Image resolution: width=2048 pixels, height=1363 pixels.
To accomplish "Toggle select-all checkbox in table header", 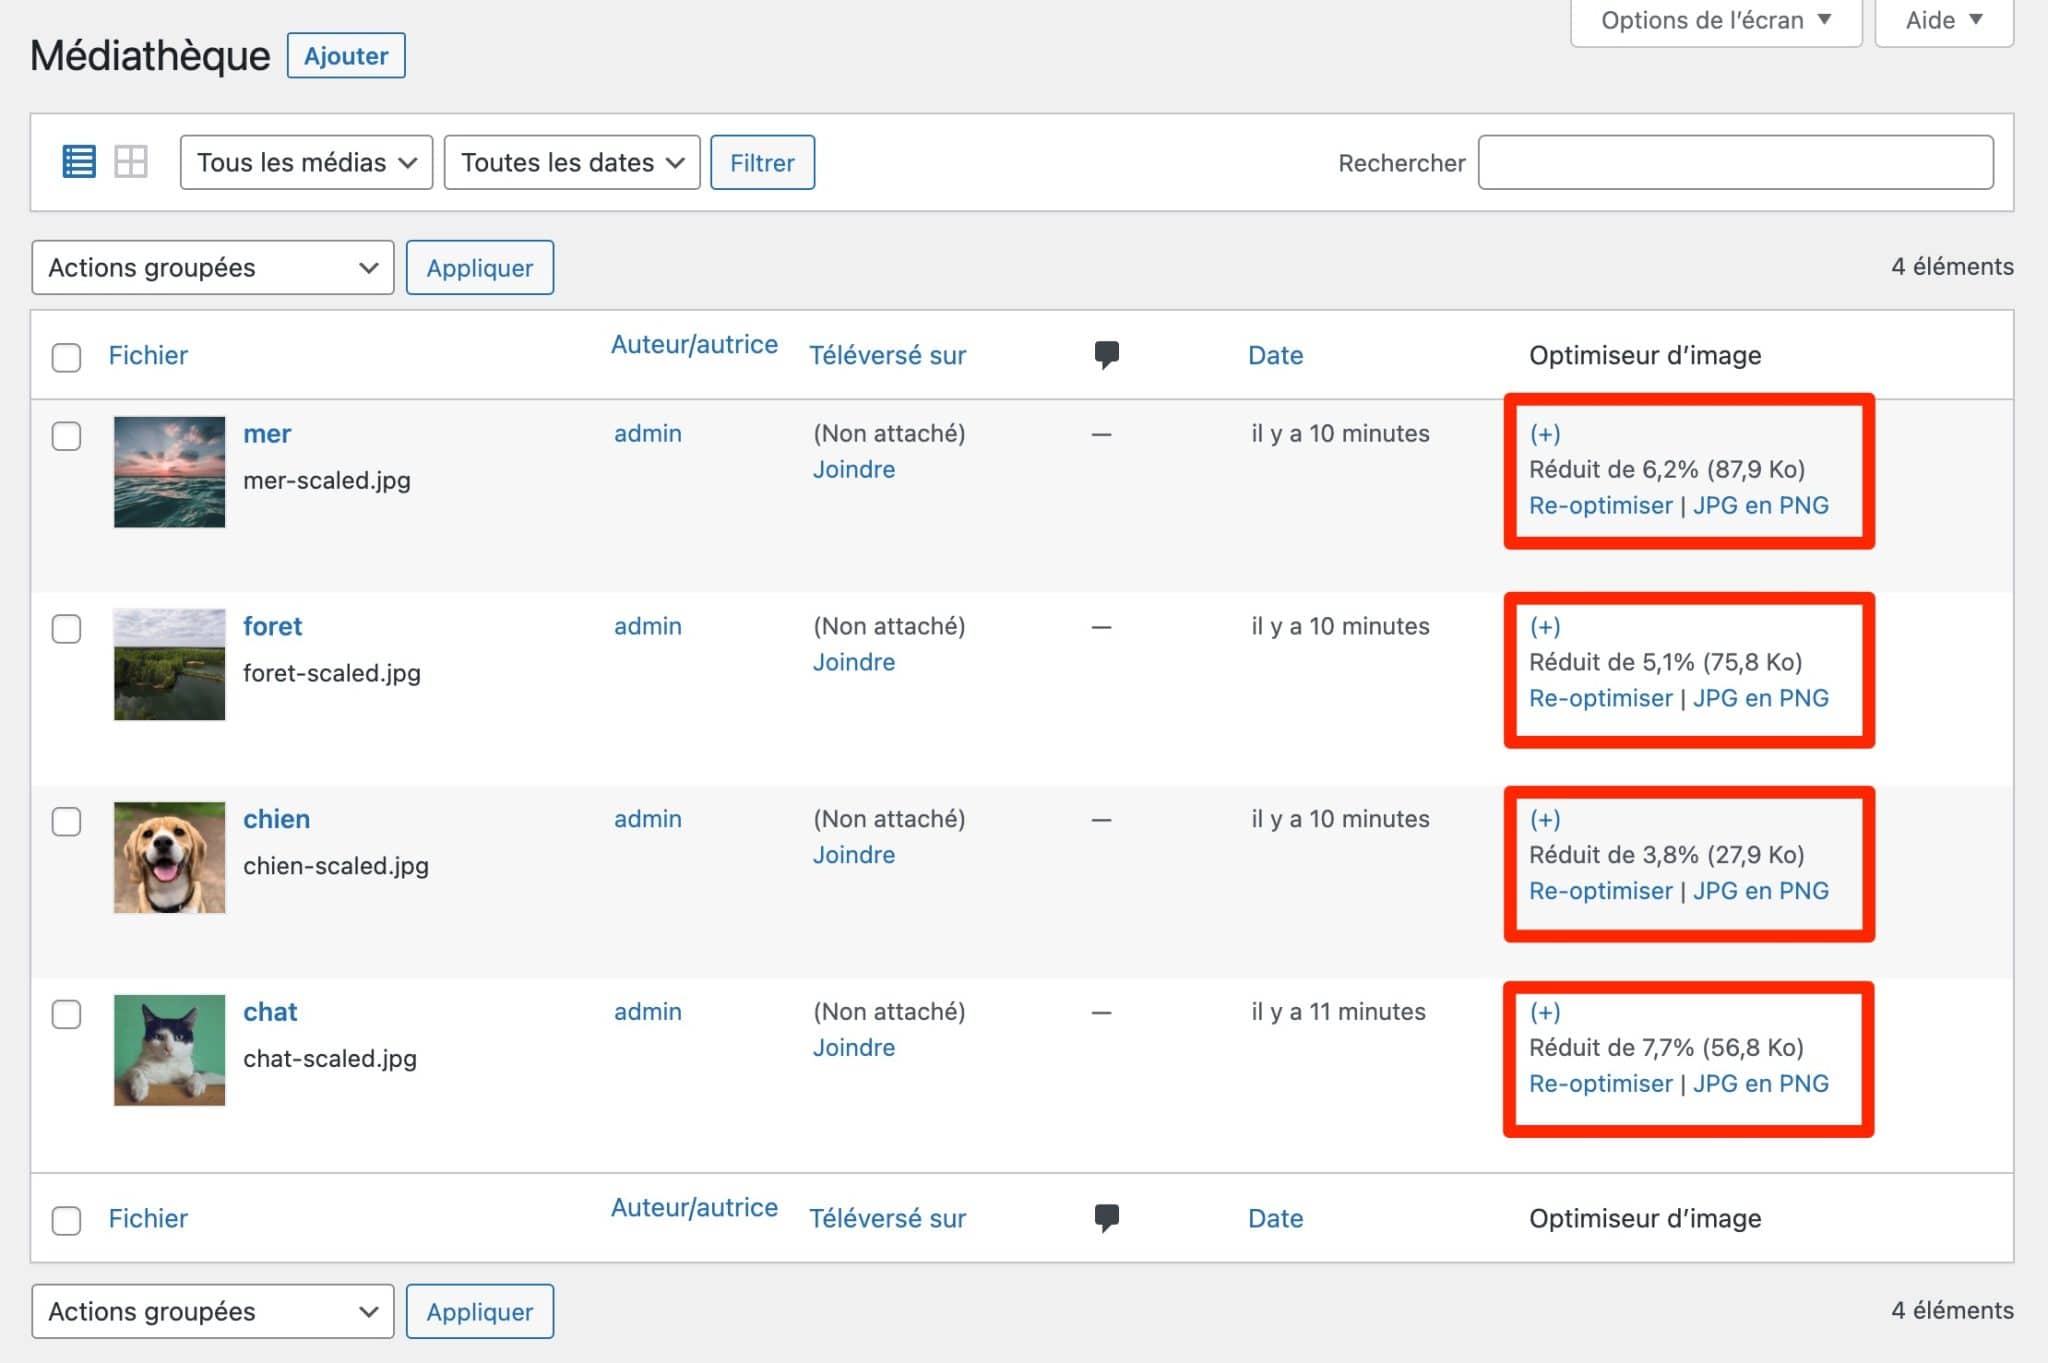I will coord(66,357).
